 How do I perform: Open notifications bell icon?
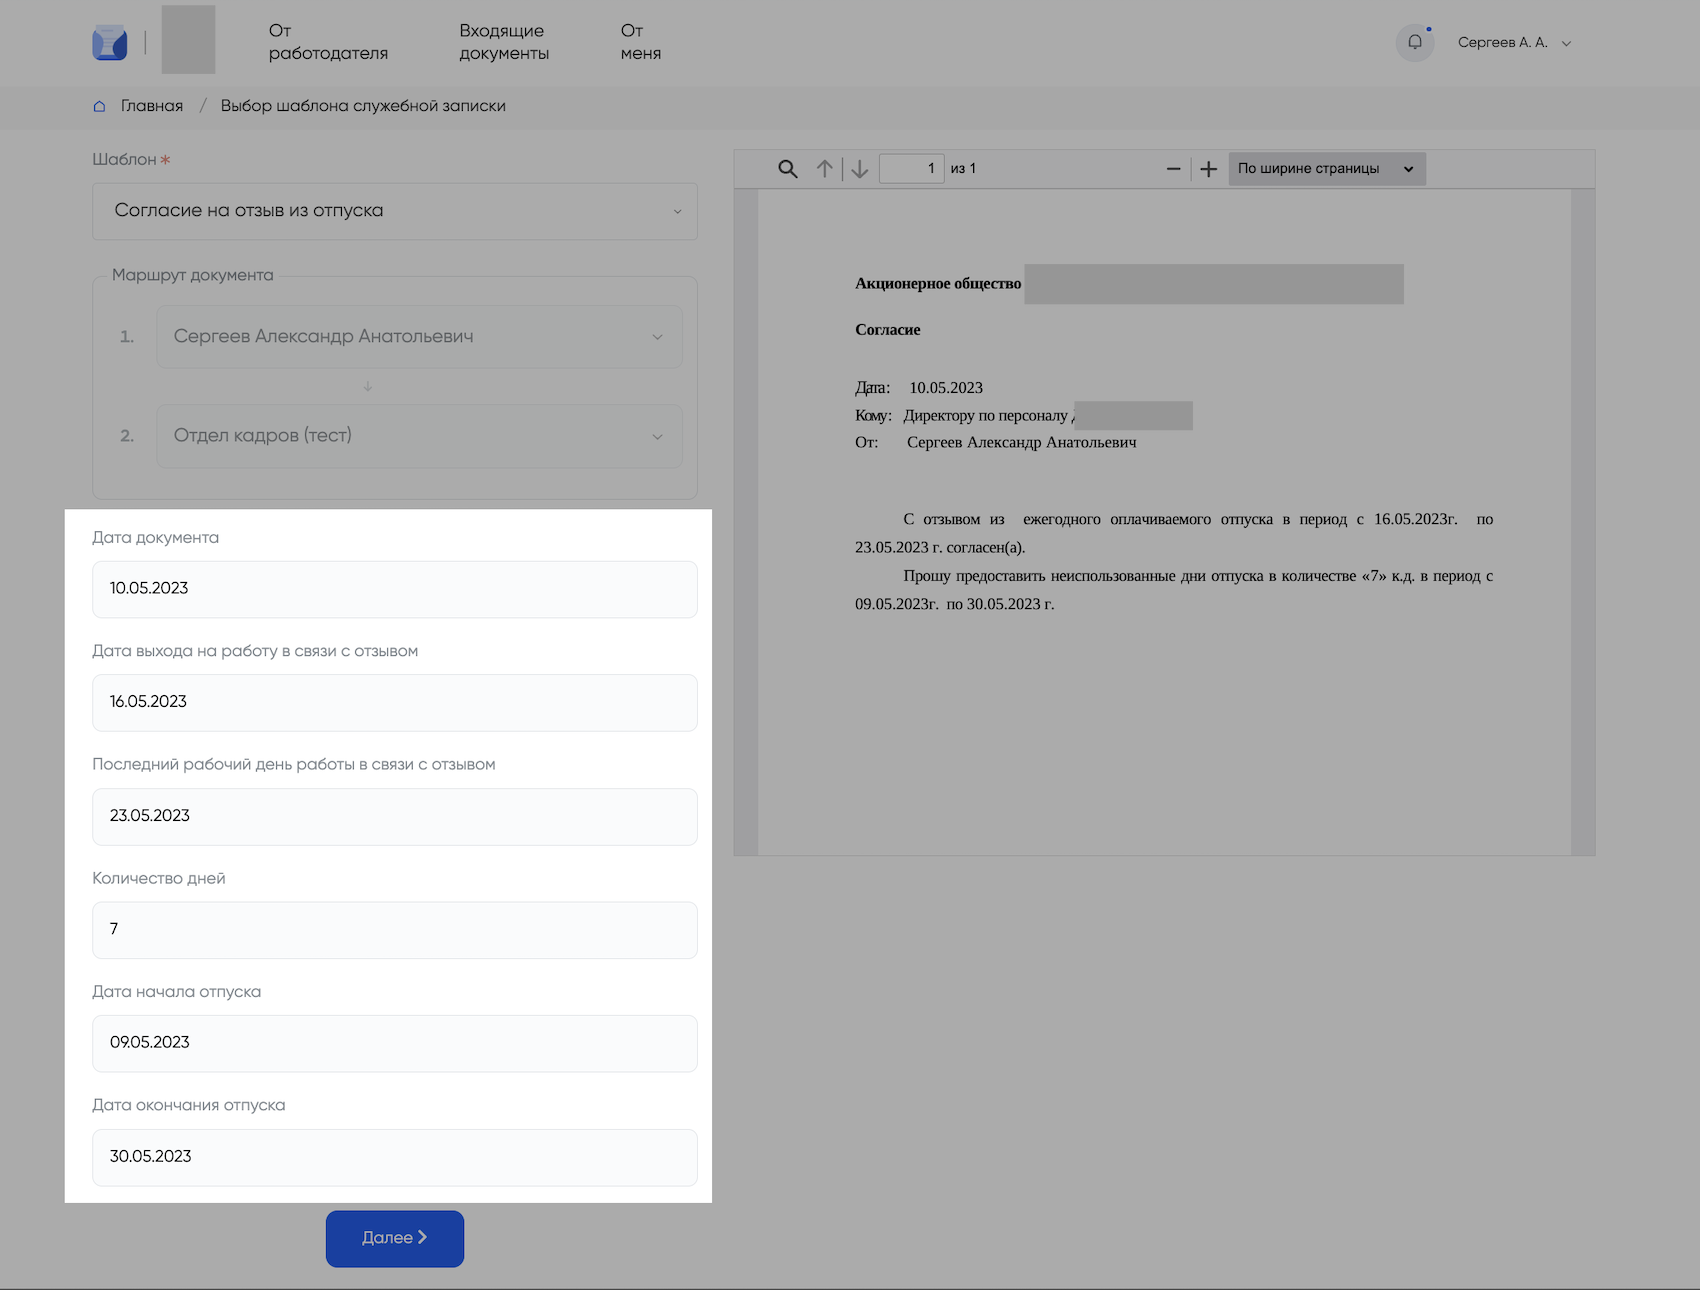[x=1414, y=42]
